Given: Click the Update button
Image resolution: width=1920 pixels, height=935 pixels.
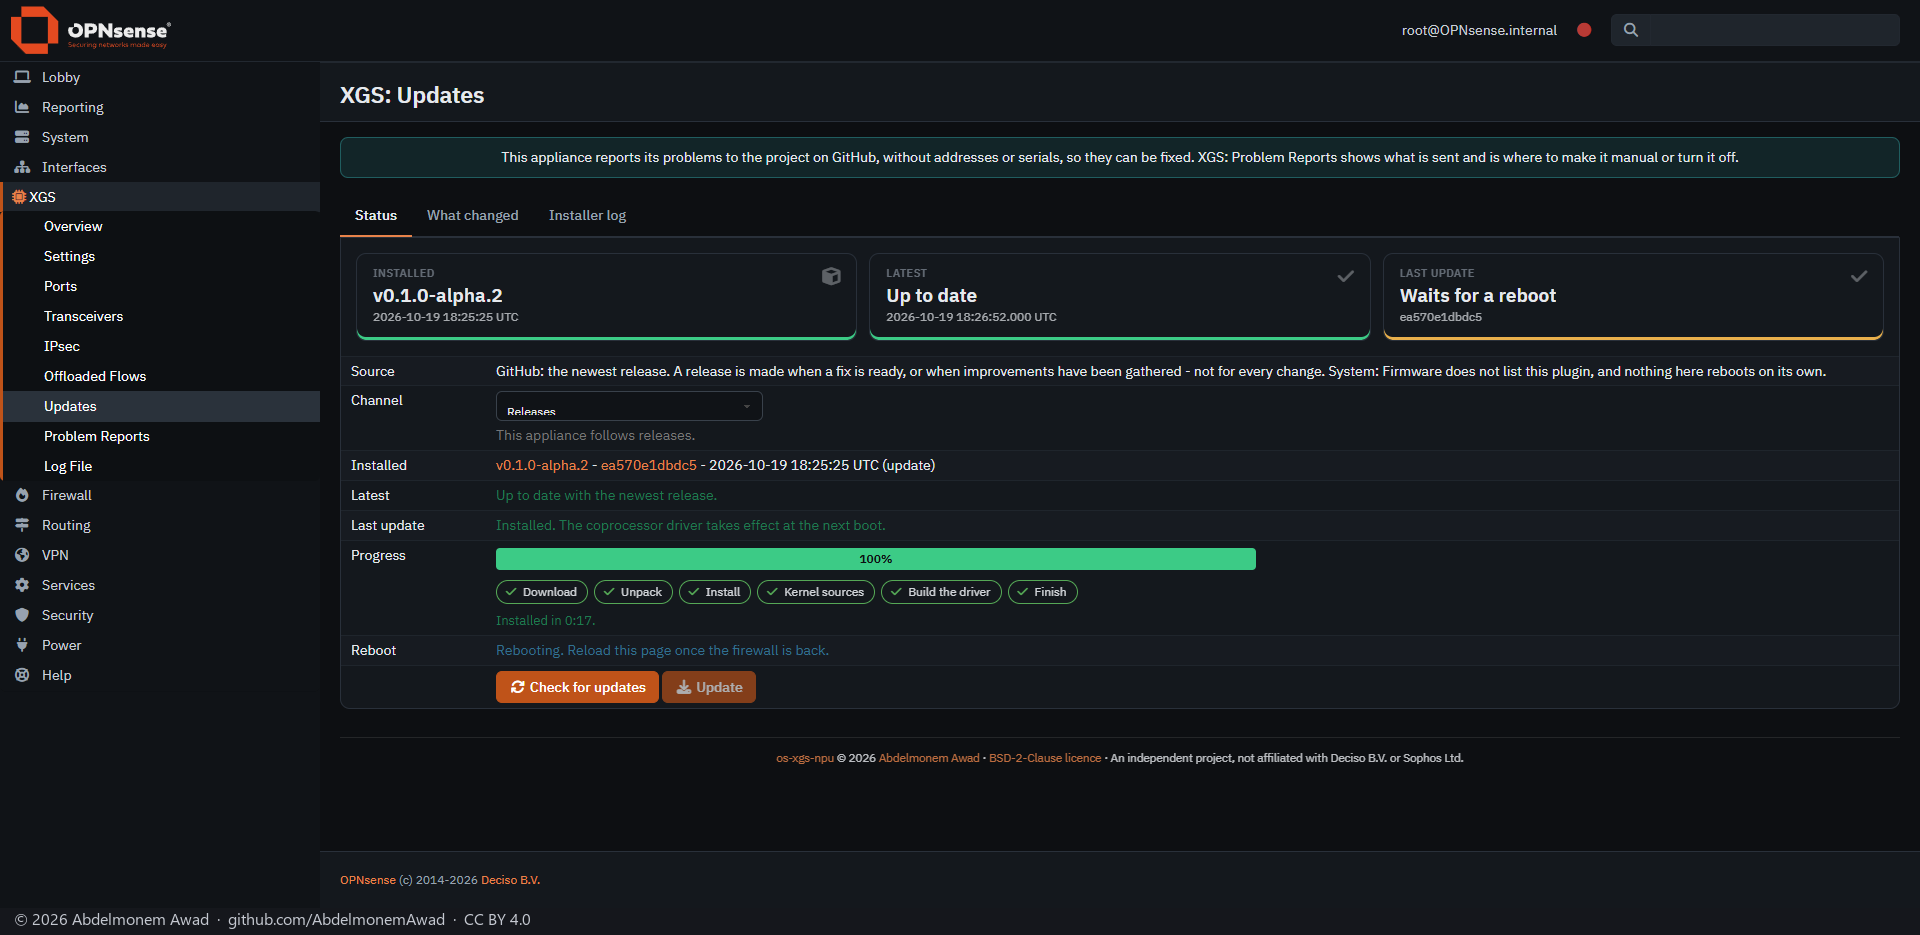Looking at the screenshot, I should pos(709,687).
